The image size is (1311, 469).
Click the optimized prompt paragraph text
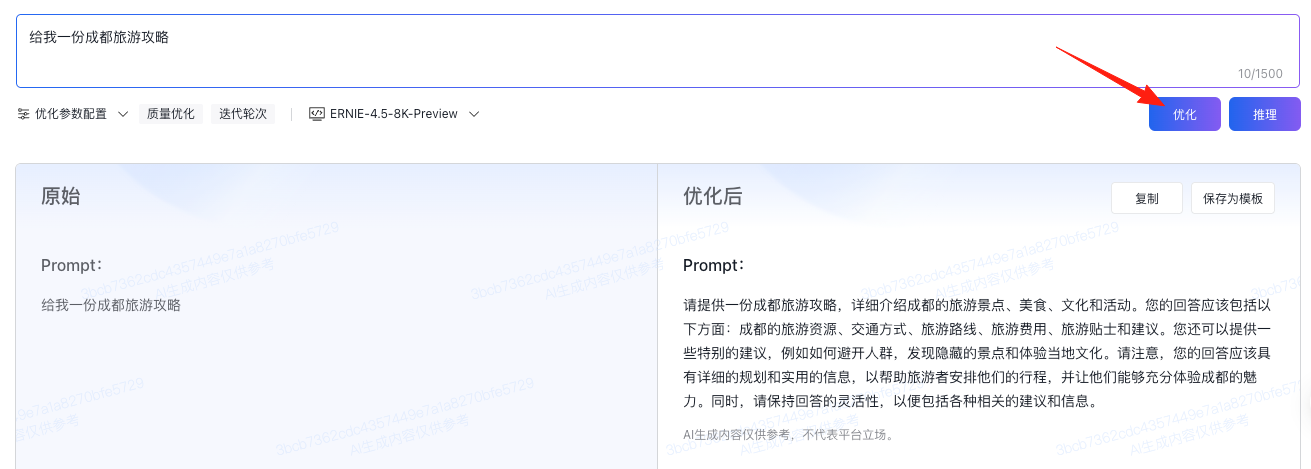pos(977,353)
